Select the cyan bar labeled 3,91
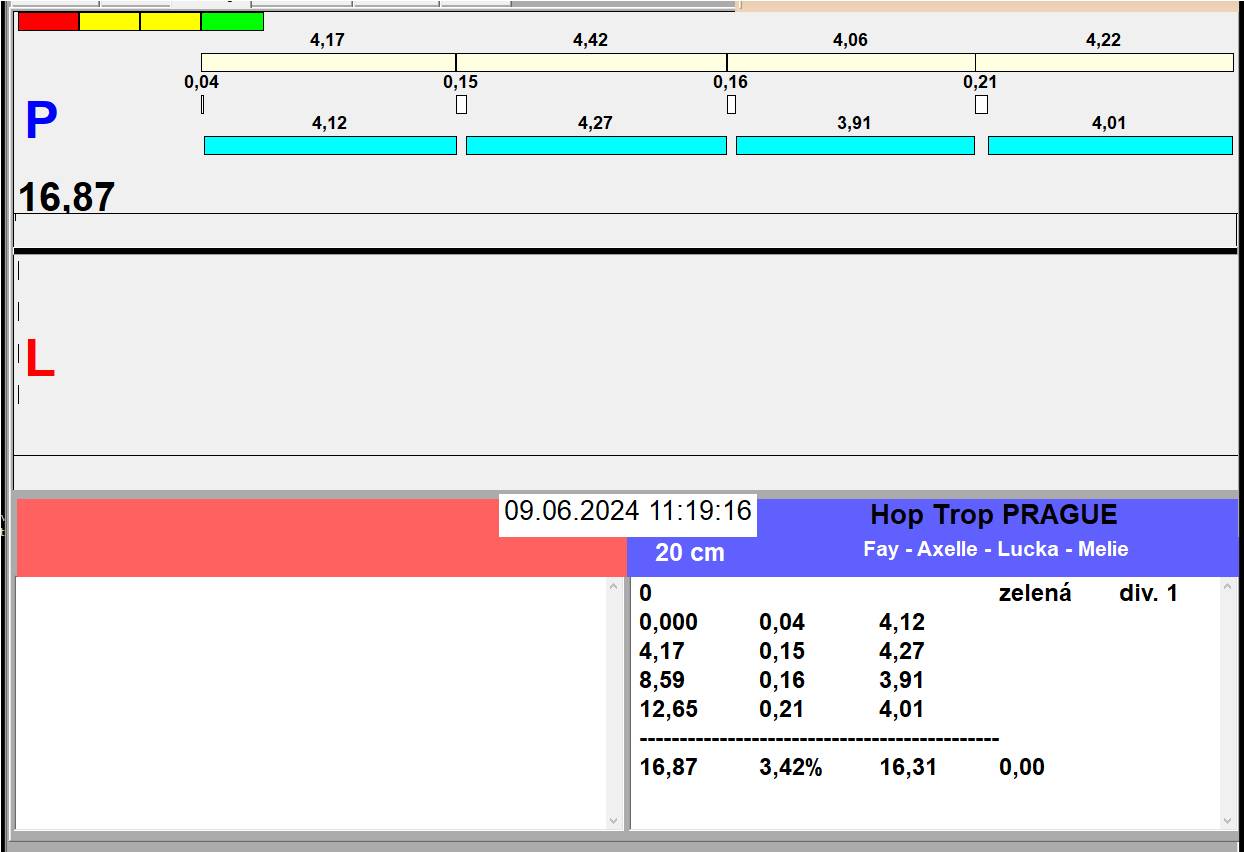The width and height of the screenshot is (1244, 852). pos(855,146)
